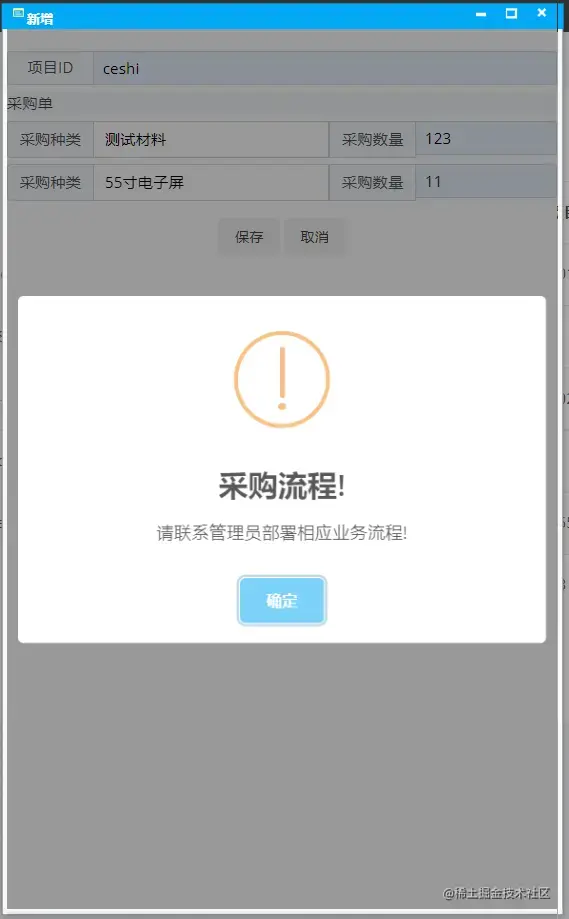Click the quantity field showing 123
This screenshot has height=919, width=569.
click(486, 138)
